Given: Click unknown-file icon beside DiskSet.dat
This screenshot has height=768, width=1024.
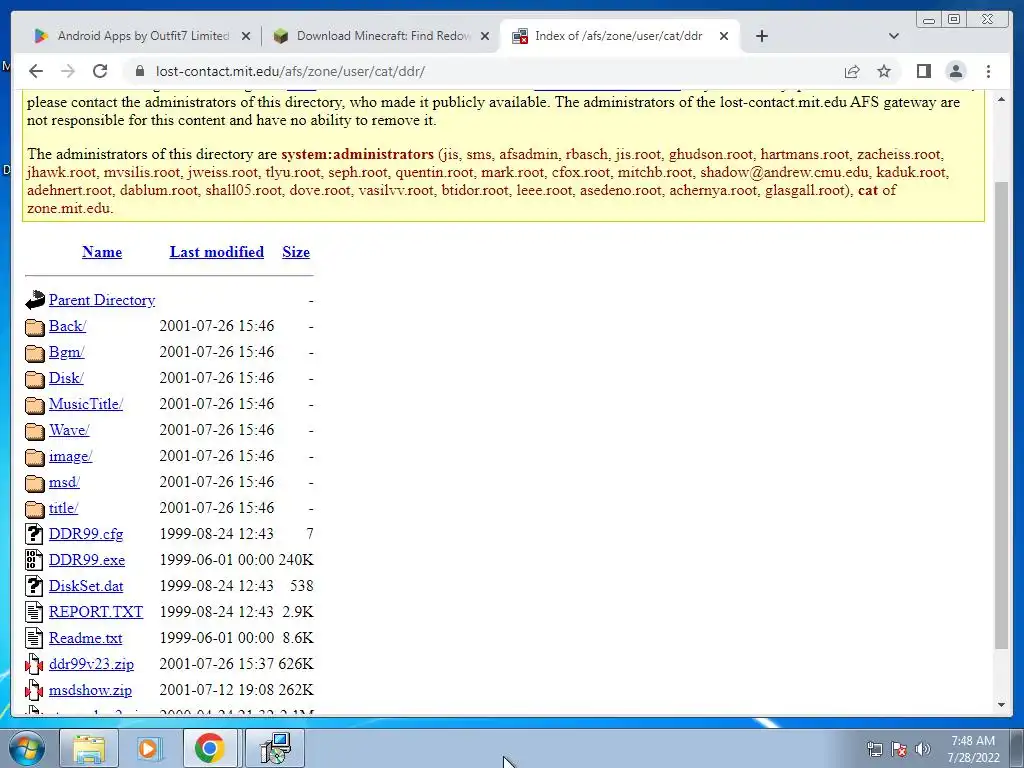Looking at the screenshot, I should (x=34, y=586).
